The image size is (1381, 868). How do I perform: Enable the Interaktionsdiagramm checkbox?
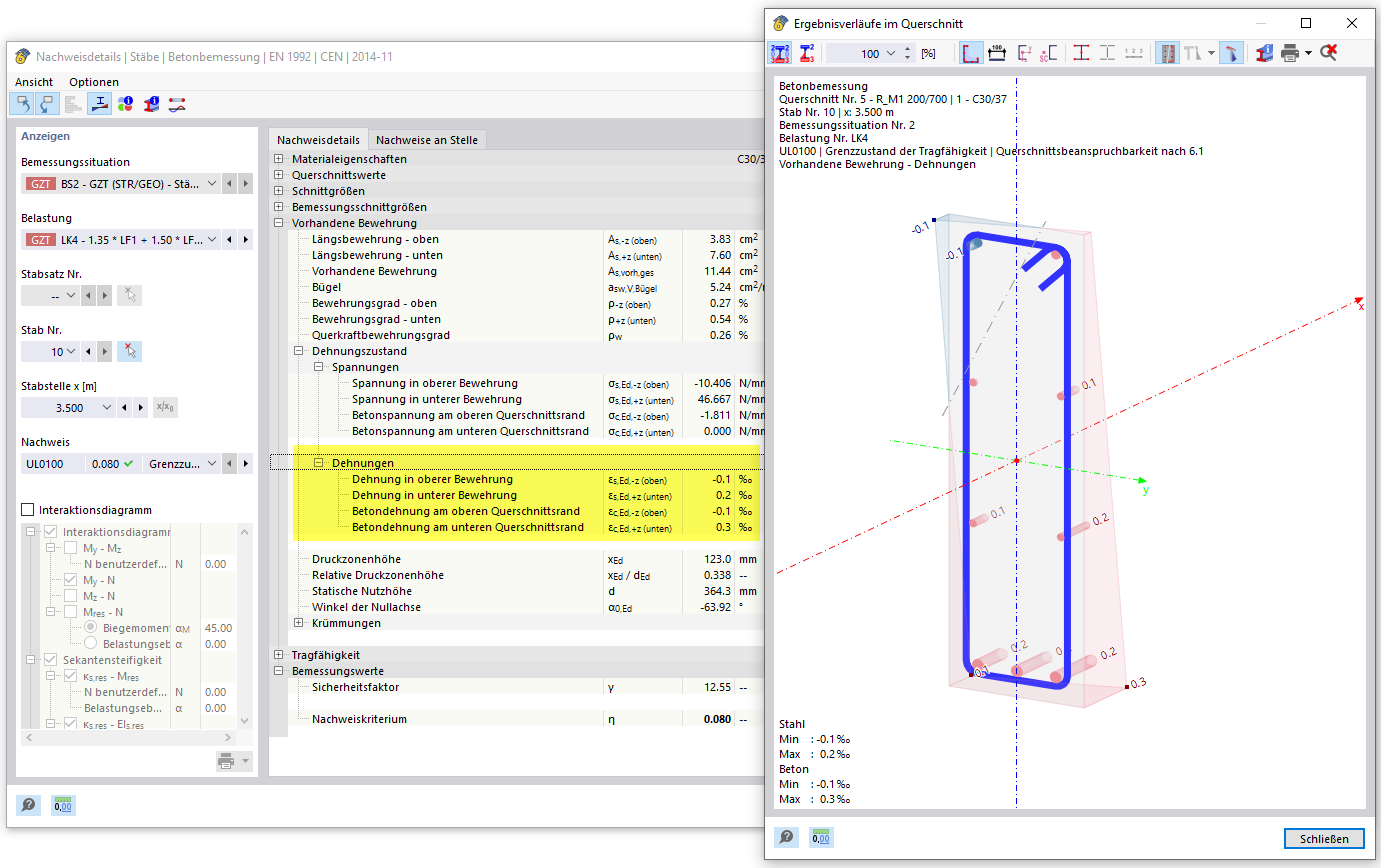[x=28, y=510]
